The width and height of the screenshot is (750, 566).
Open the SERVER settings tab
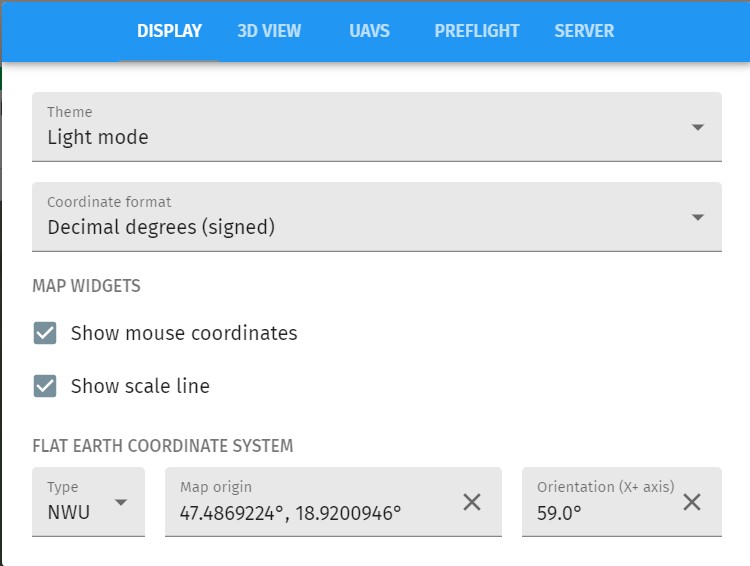coord(584,31)
